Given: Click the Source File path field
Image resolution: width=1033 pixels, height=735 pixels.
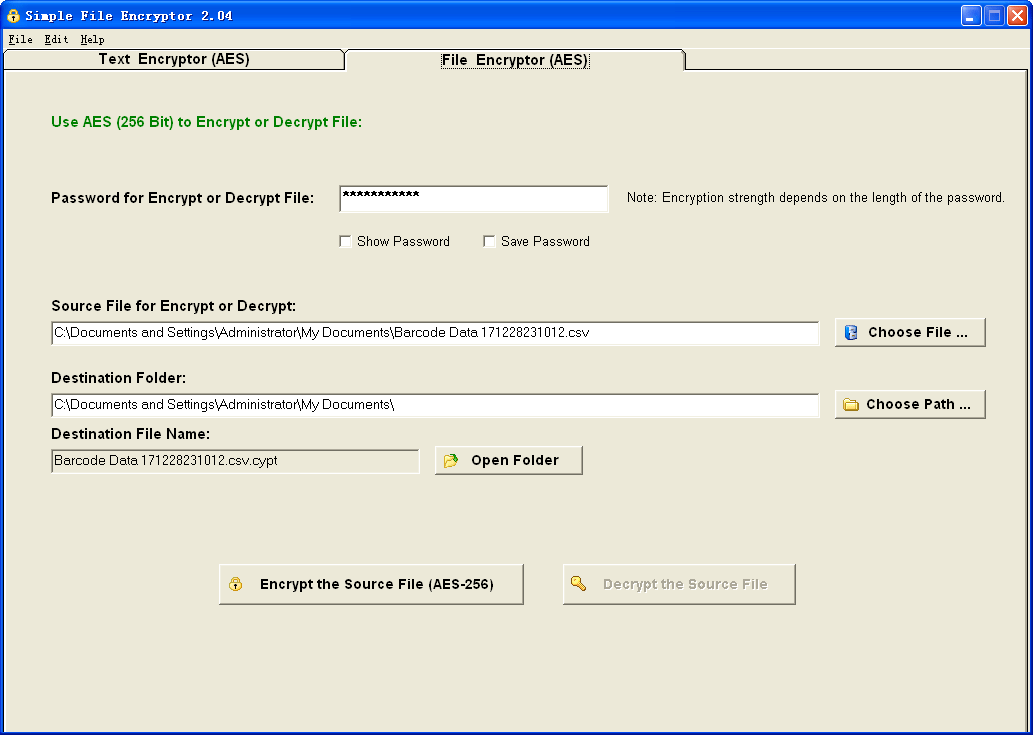Looking at the screenshot, I should (x=435, y=333).
